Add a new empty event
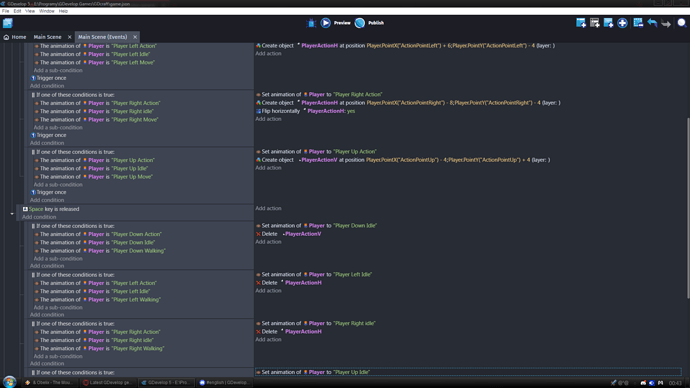Screen dimensions: 690x388 (581, 23)
